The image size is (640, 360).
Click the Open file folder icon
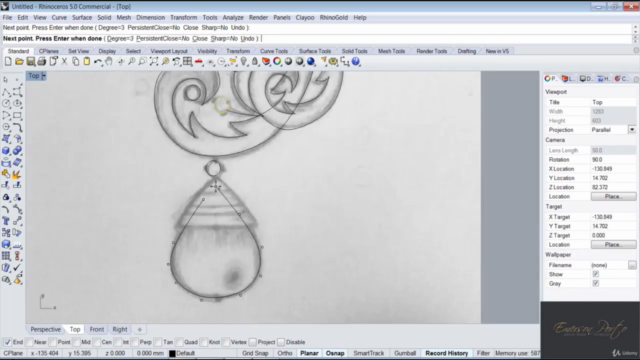(19, 62)
